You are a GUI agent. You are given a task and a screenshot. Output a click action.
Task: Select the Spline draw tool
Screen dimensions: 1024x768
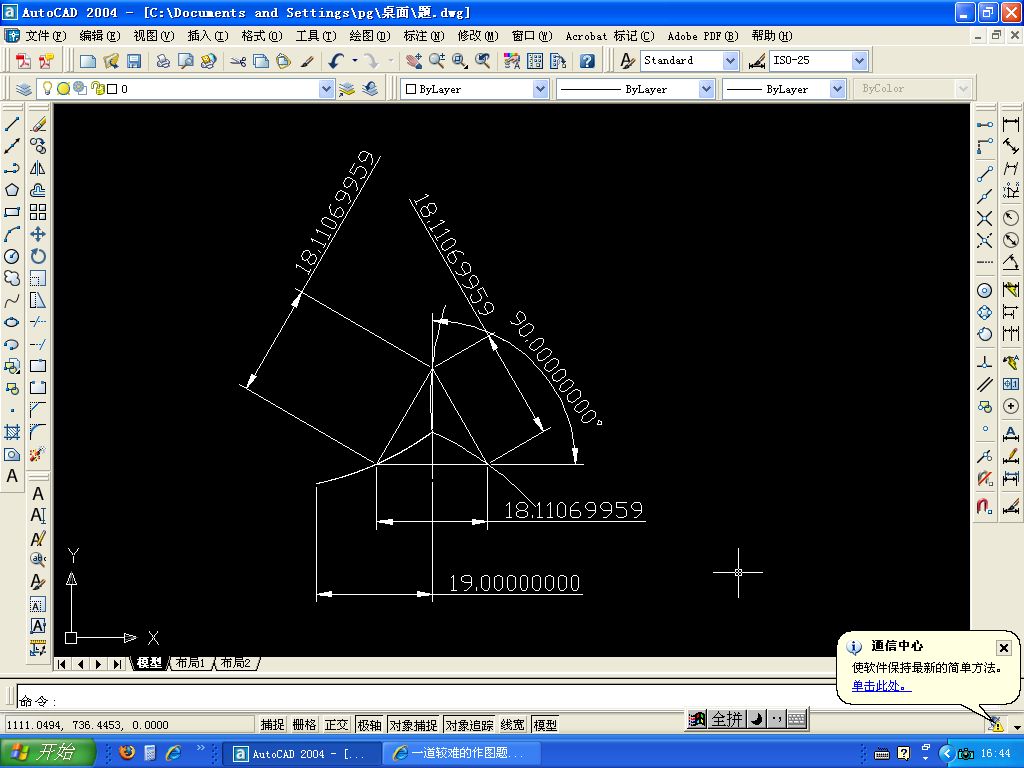[x=12, y=300]
